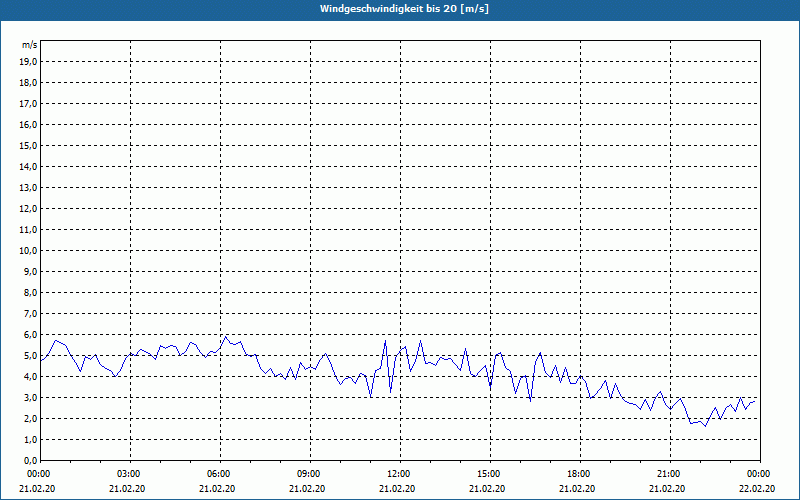Screen dimensions: 800x500
Task: Select the 12,0 y-axis value
Action: tap(28, 209)
